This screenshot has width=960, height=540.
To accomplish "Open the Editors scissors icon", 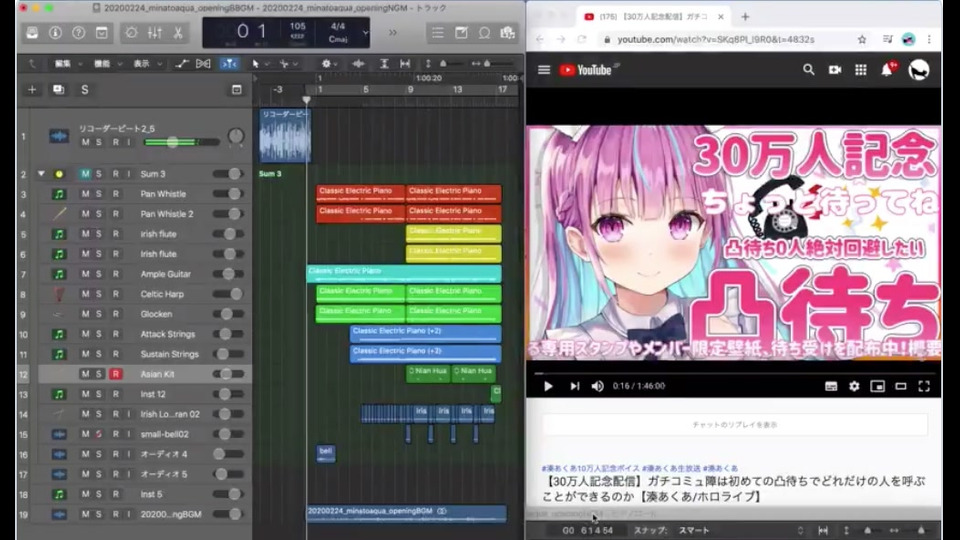I will click(x=178, y=32).
